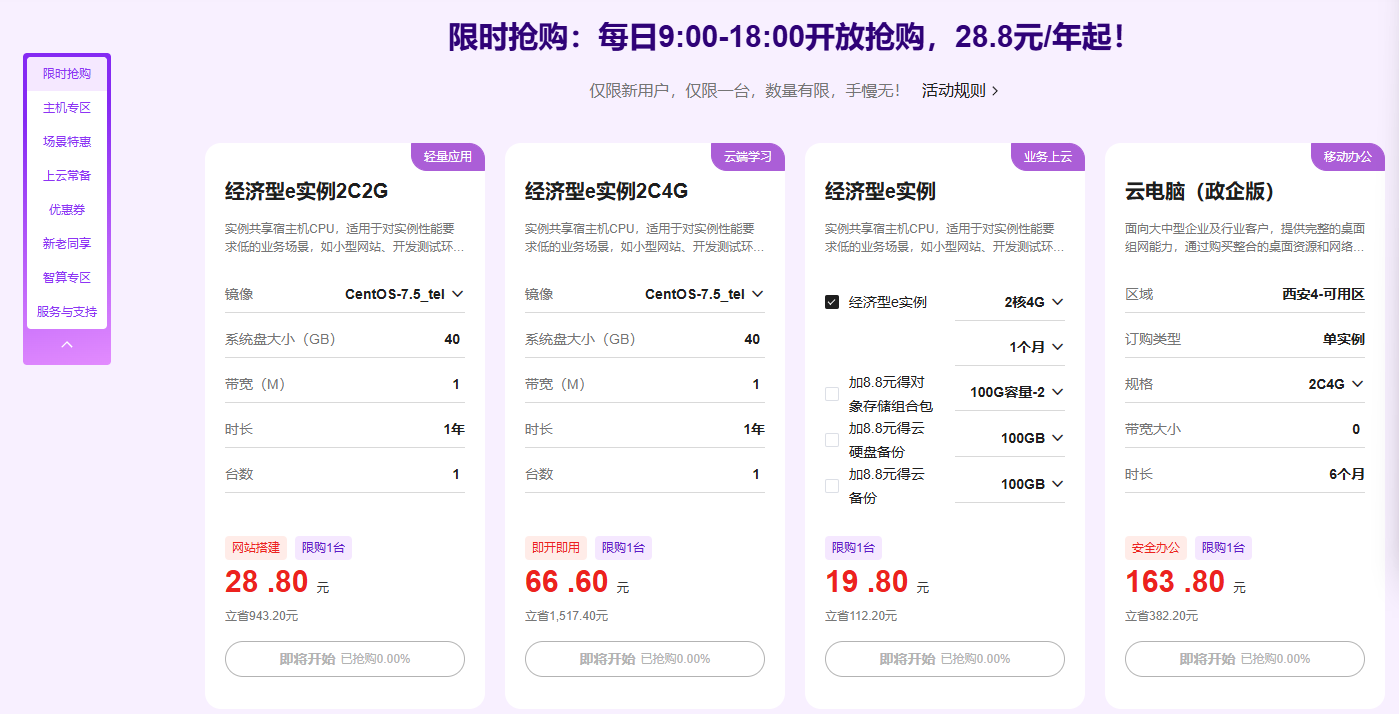Image resolution: width=1399 pixels, height=714 pixels.
Task: Click the 轻量应用 corner badge
Action: (447, 157)
